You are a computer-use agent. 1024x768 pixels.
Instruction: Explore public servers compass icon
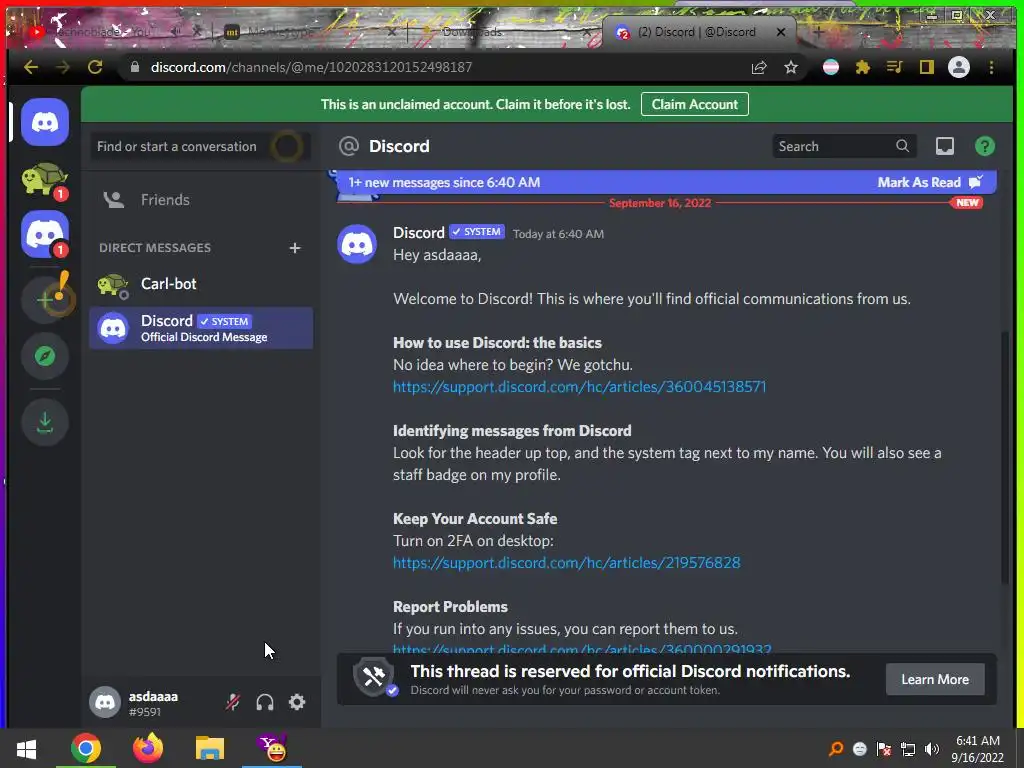pyautogui.click(x=44, y=356)
